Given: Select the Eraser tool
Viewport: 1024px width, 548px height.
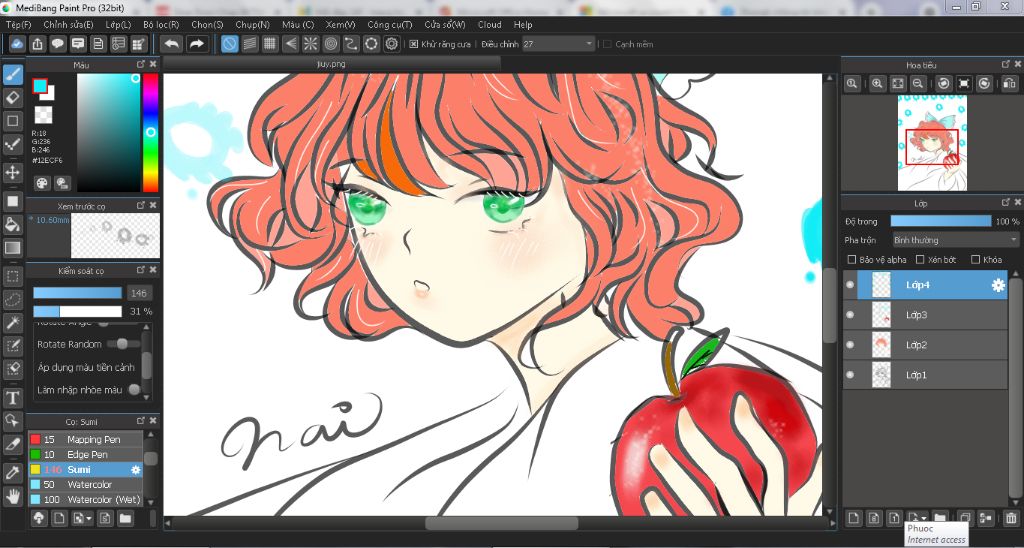Looking at the screenshot, I should point(12,98).
